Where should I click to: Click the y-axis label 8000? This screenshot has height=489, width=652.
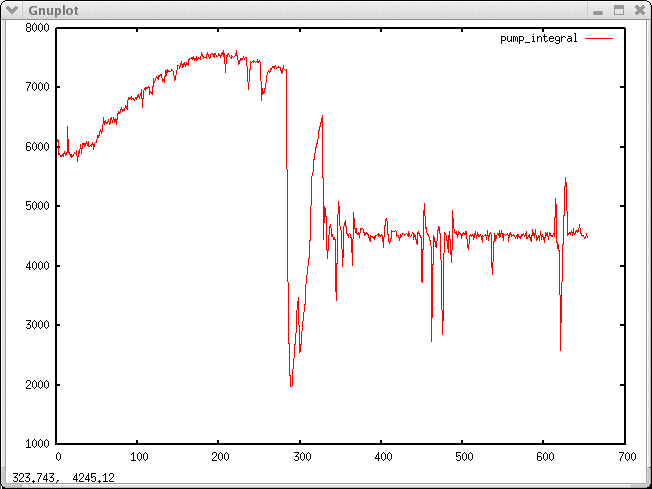(37, 28)
